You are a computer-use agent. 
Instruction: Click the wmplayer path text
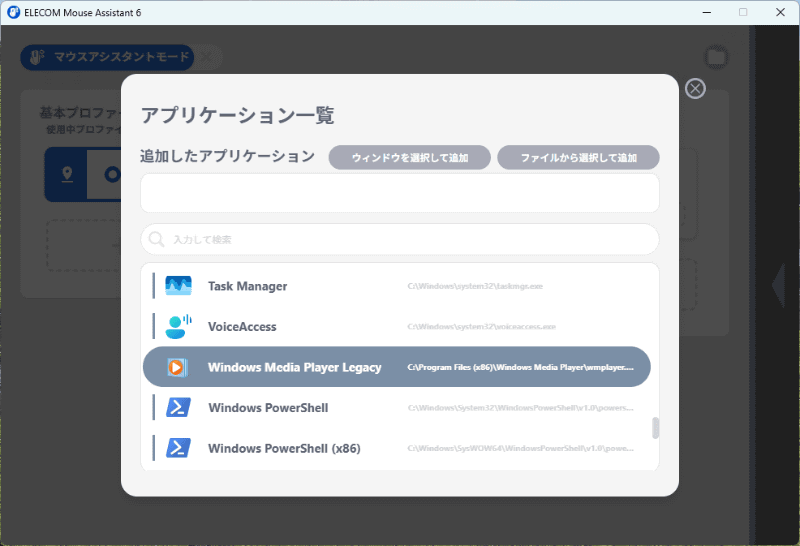pos(520,367)
